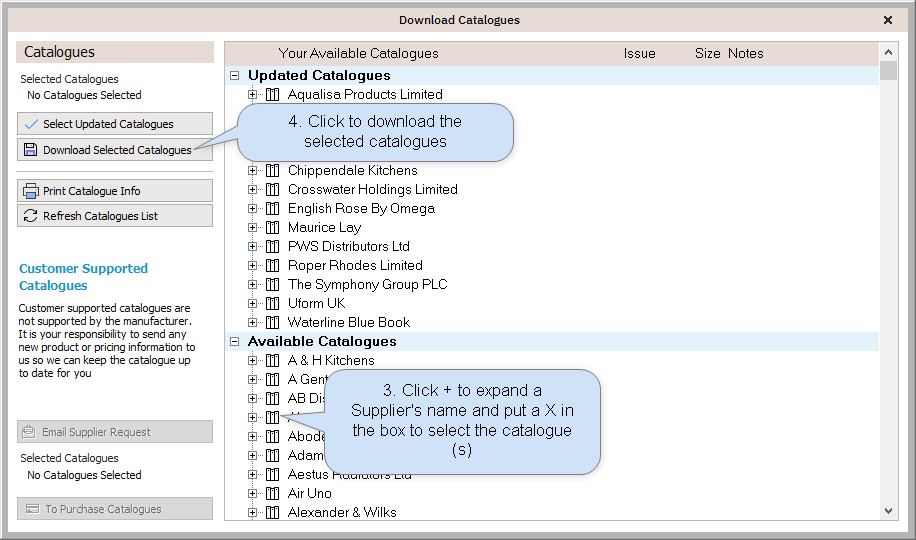
Task: Click the catalogue icon next to Crosswater Holdings Limited
Action: pos(272,189)
